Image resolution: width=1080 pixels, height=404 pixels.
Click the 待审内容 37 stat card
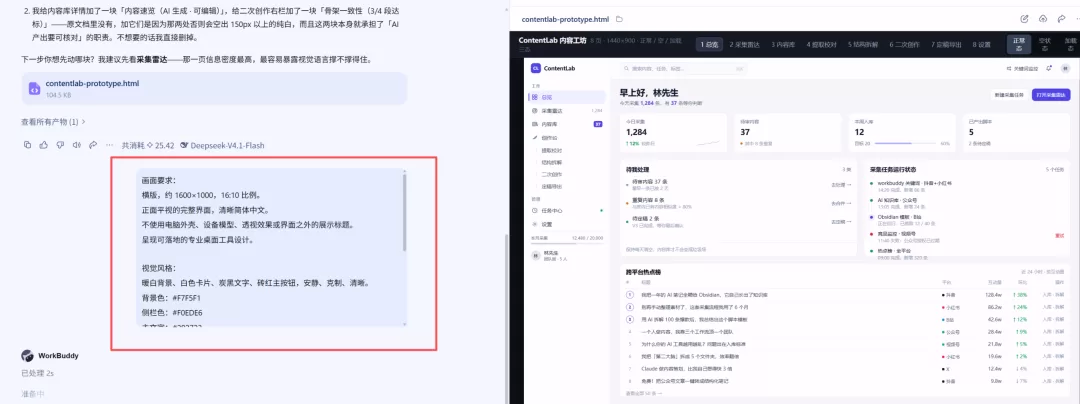pyautogui.click(x=787, y=132)
